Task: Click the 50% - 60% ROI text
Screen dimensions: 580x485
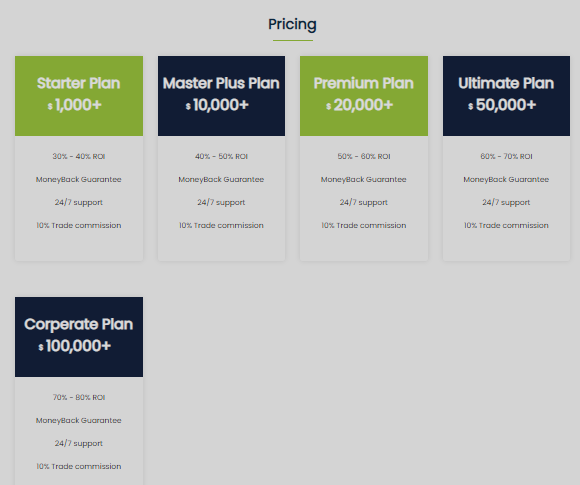Action: (x=364, y=156)
